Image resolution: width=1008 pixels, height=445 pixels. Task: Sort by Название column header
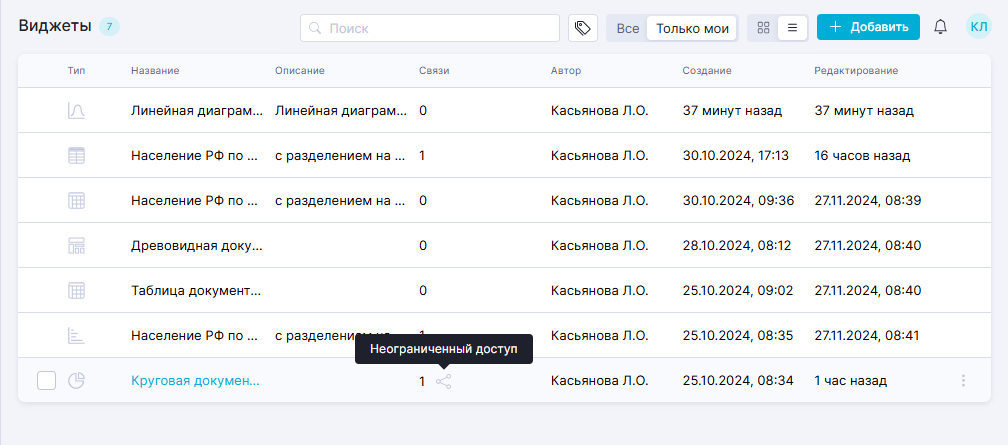click(154, 71)
